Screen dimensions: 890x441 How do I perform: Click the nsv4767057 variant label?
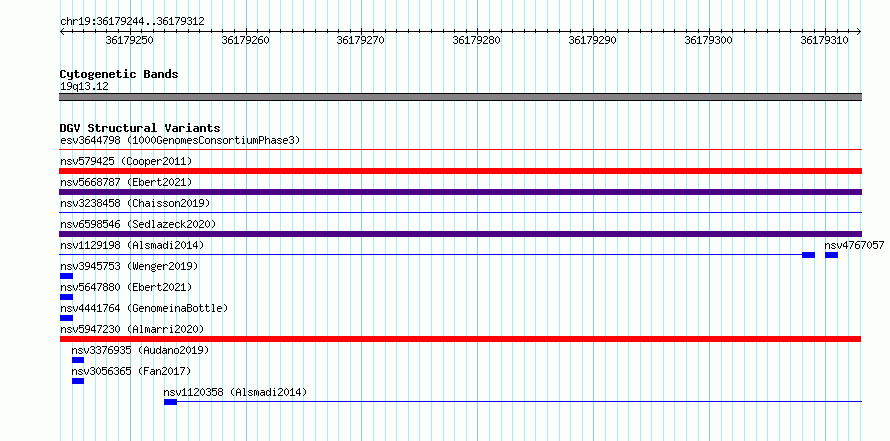pyautogui.click(x=854, y=245)
